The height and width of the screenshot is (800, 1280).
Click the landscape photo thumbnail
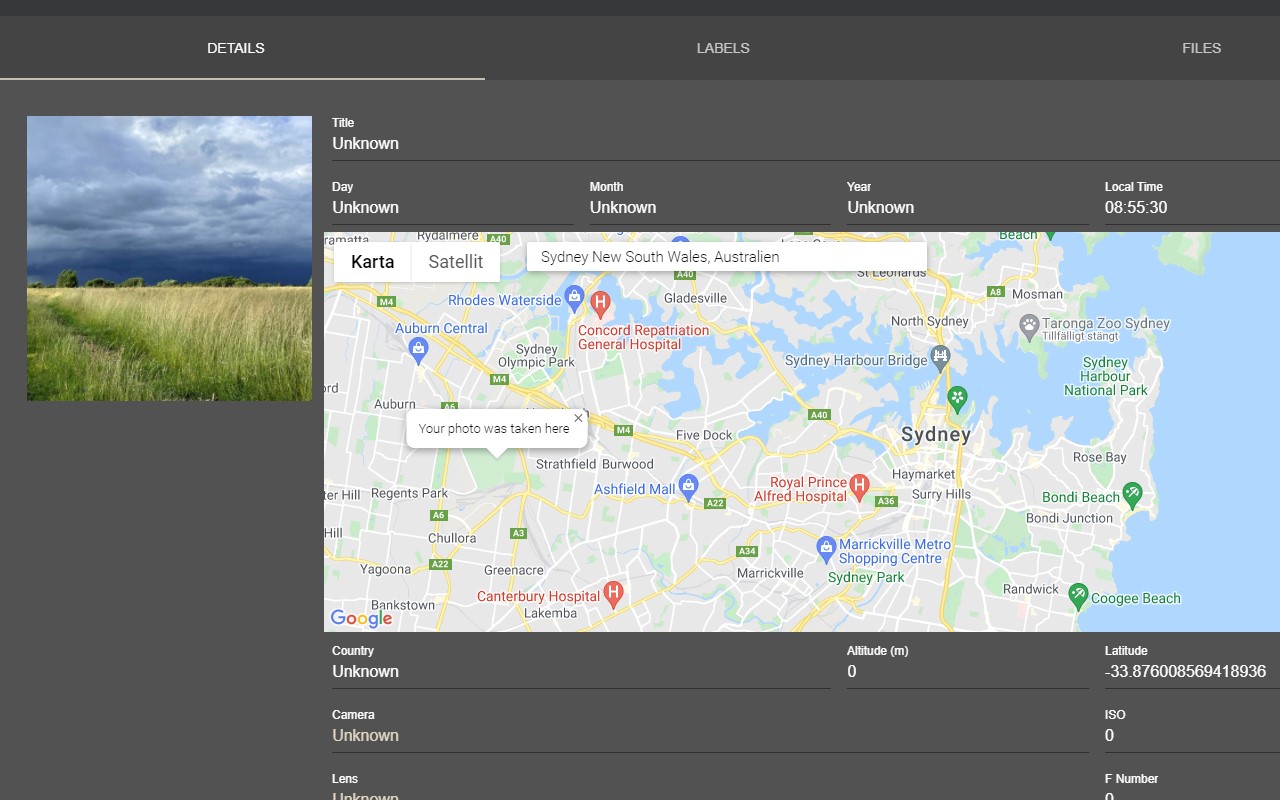pyautogui.click(x=169, y=258)
